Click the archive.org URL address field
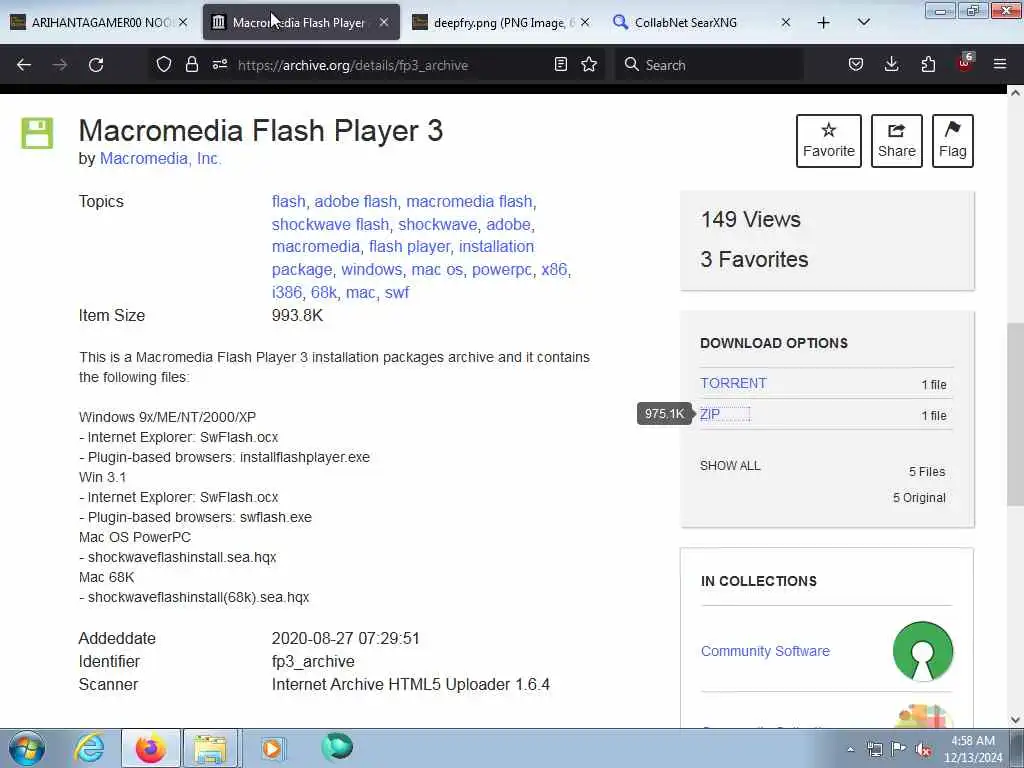 [x=392, y=65]
